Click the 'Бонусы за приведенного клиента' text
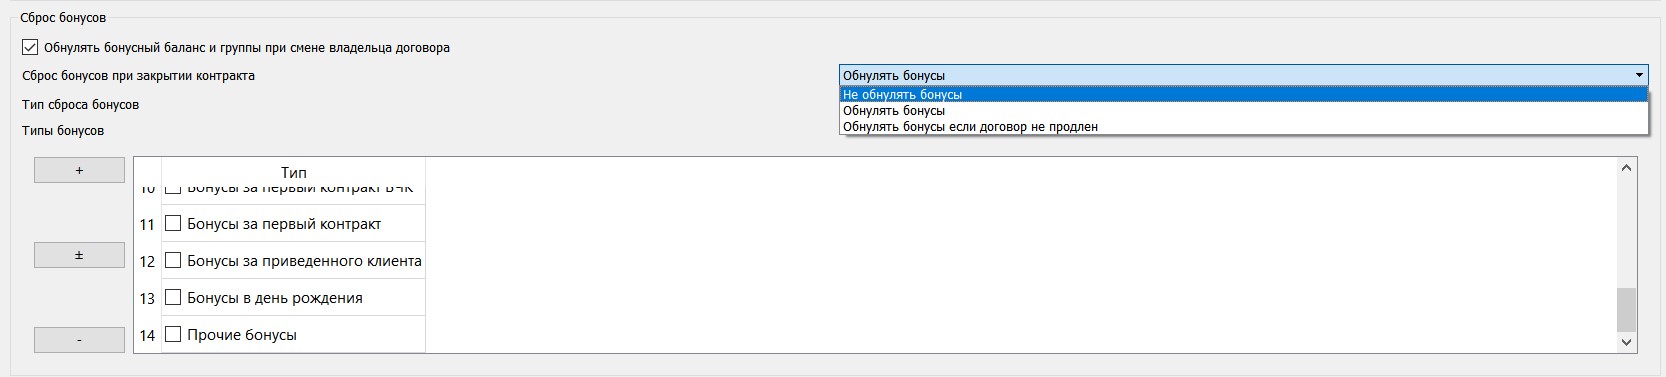Viewport: 1666px width, 377px height. point(304,260)
